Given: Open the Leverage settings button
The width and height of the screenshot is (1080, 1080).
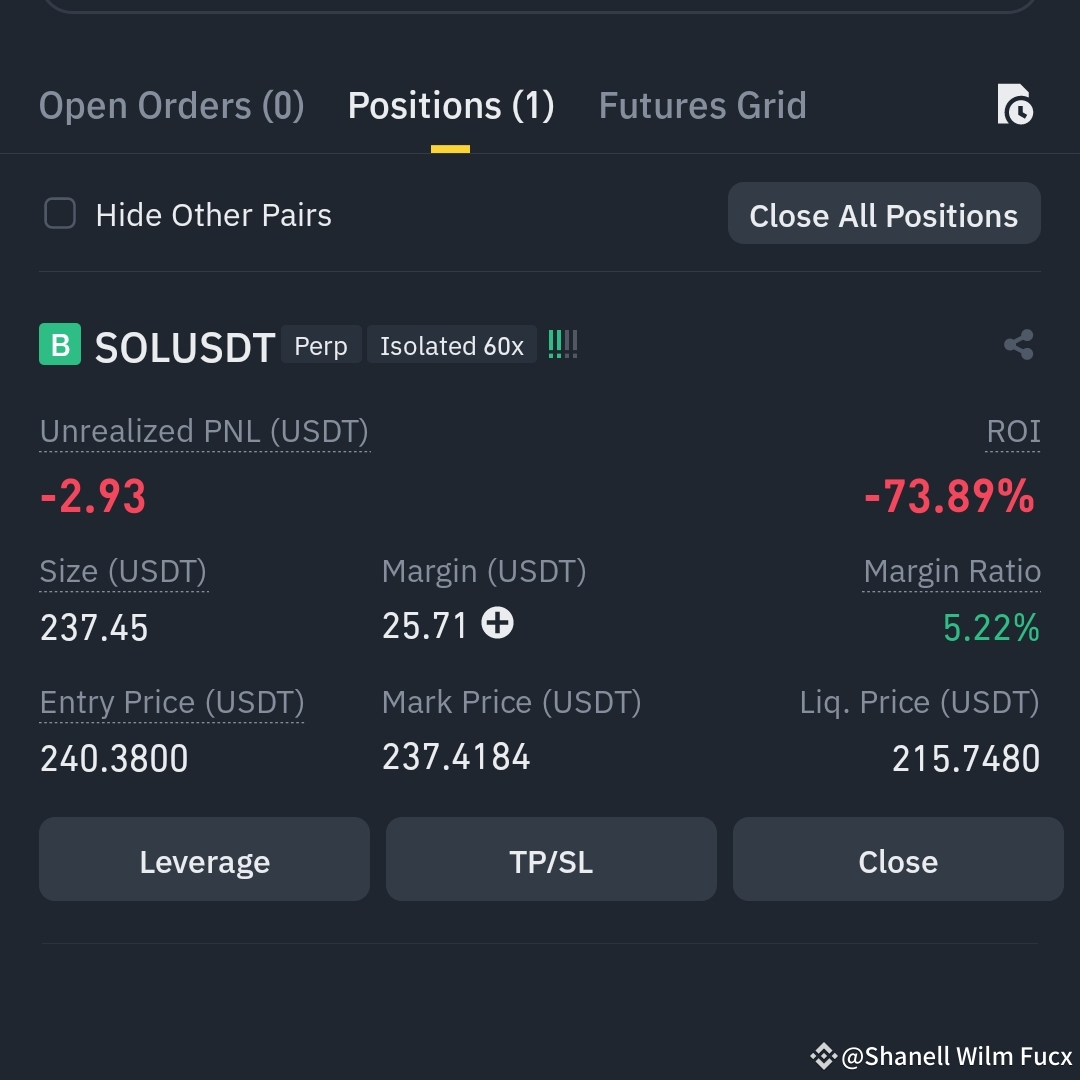Looking at the screenshot, I should pos(205,859).
